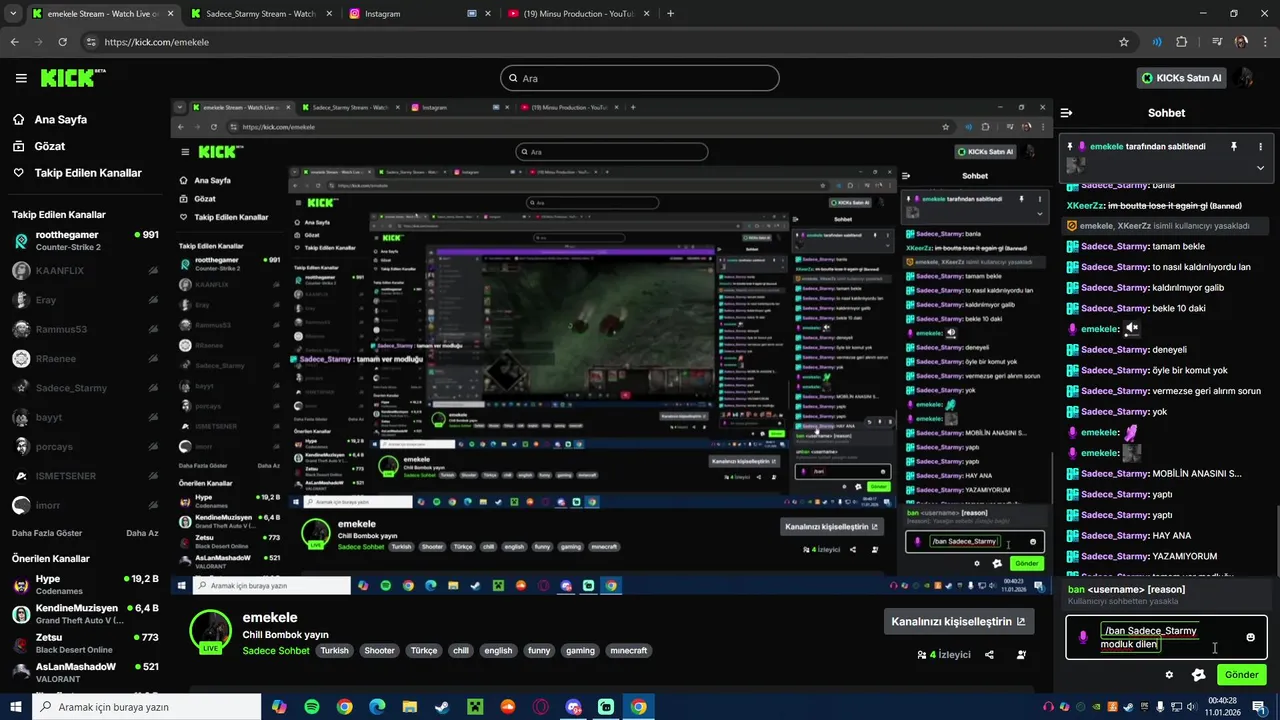Open Zetsu recommended channel
1280x720 pixels.
(x=85, y=643)
